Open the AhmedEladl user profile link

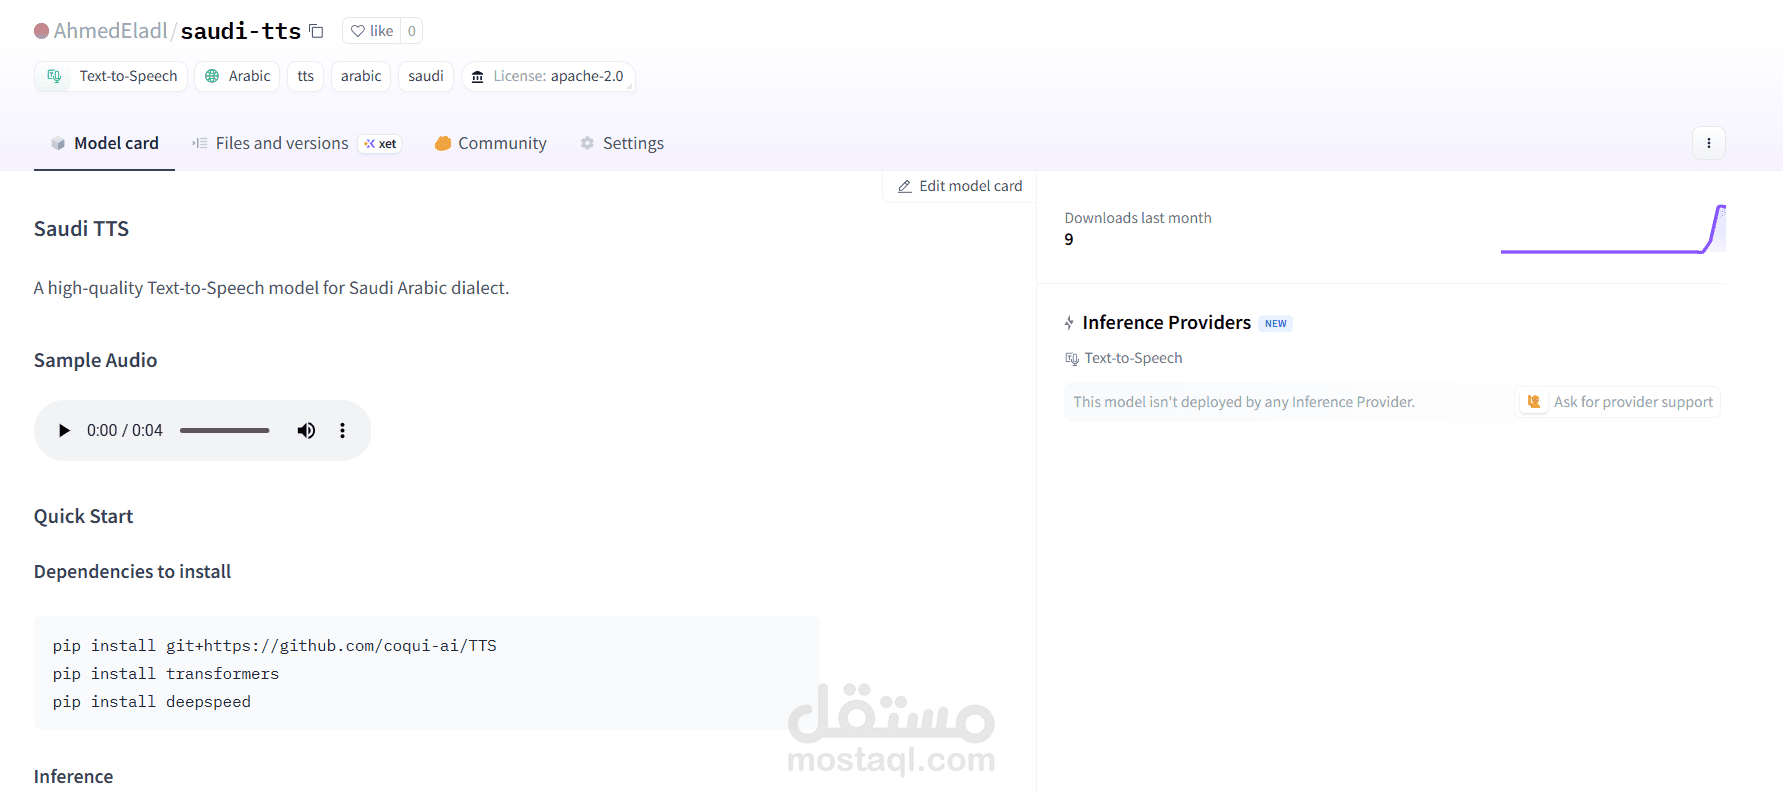tap(110, 31)
